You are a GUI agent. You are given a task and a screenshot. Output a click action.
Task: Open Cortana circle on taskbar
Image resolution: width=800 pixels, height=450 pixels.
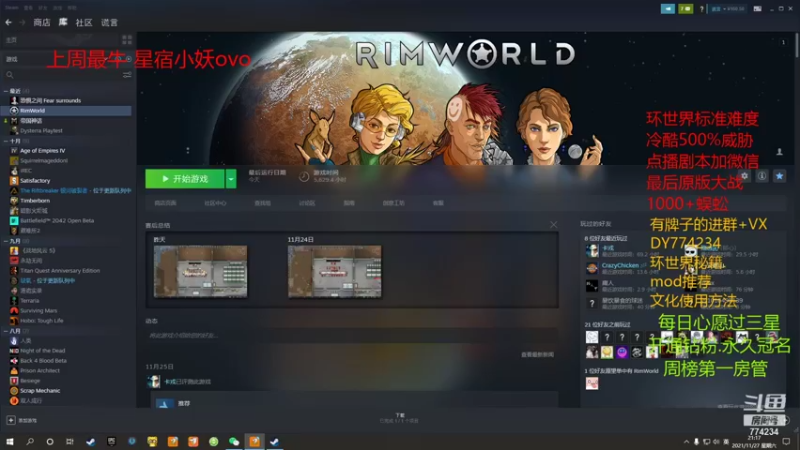[49, 441]
